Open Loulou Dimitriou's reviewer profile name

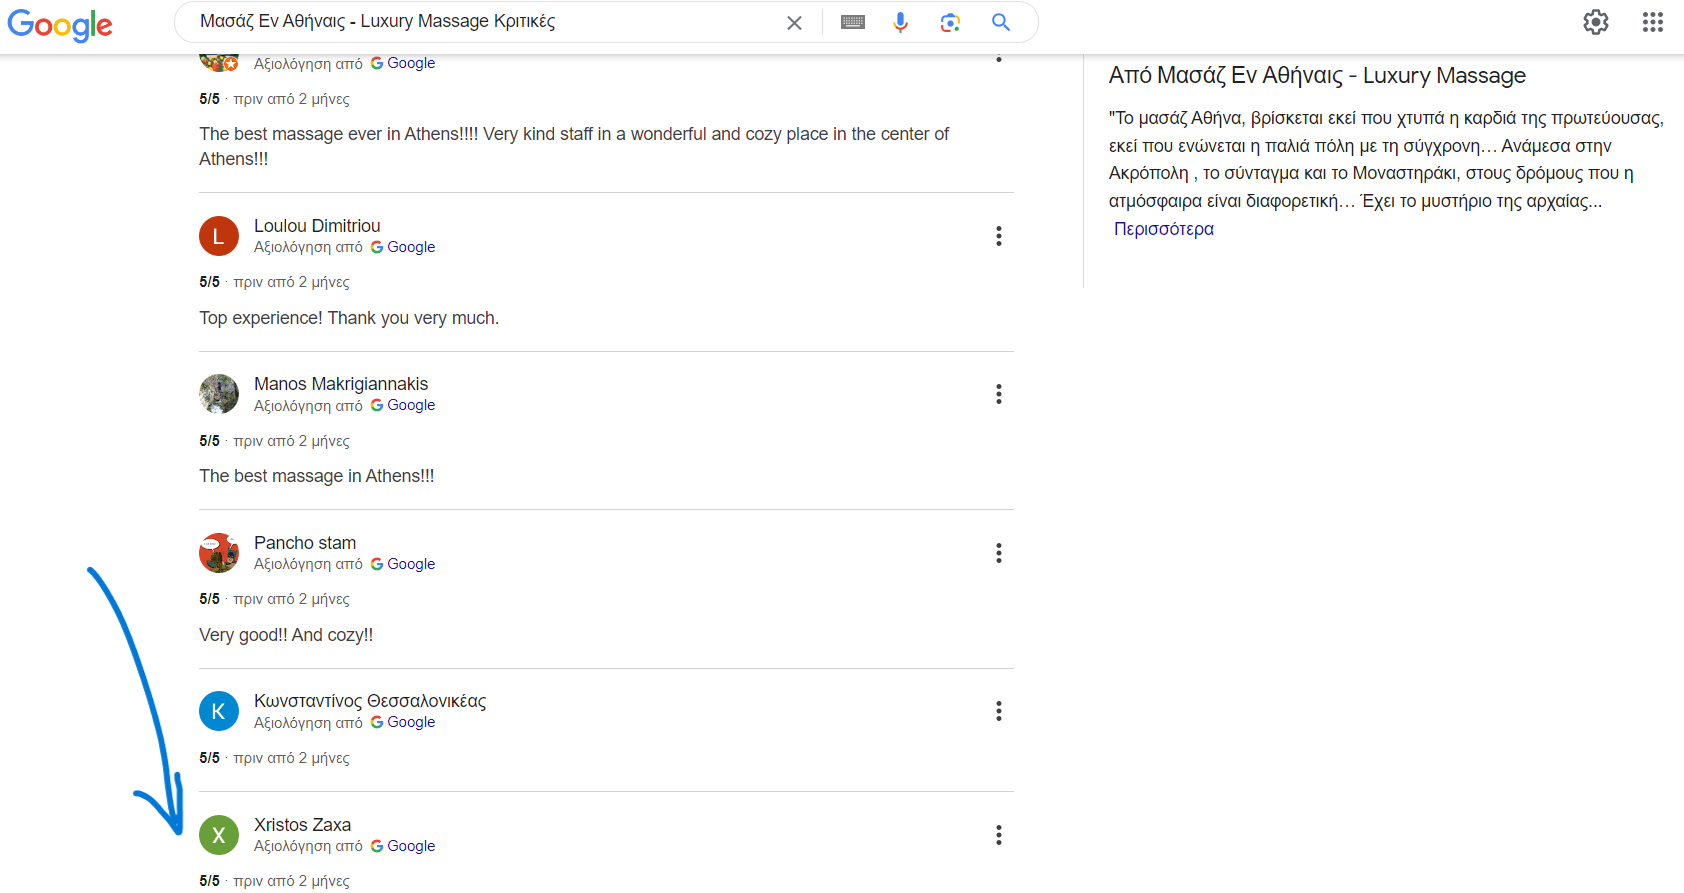(x=317, y=226)
